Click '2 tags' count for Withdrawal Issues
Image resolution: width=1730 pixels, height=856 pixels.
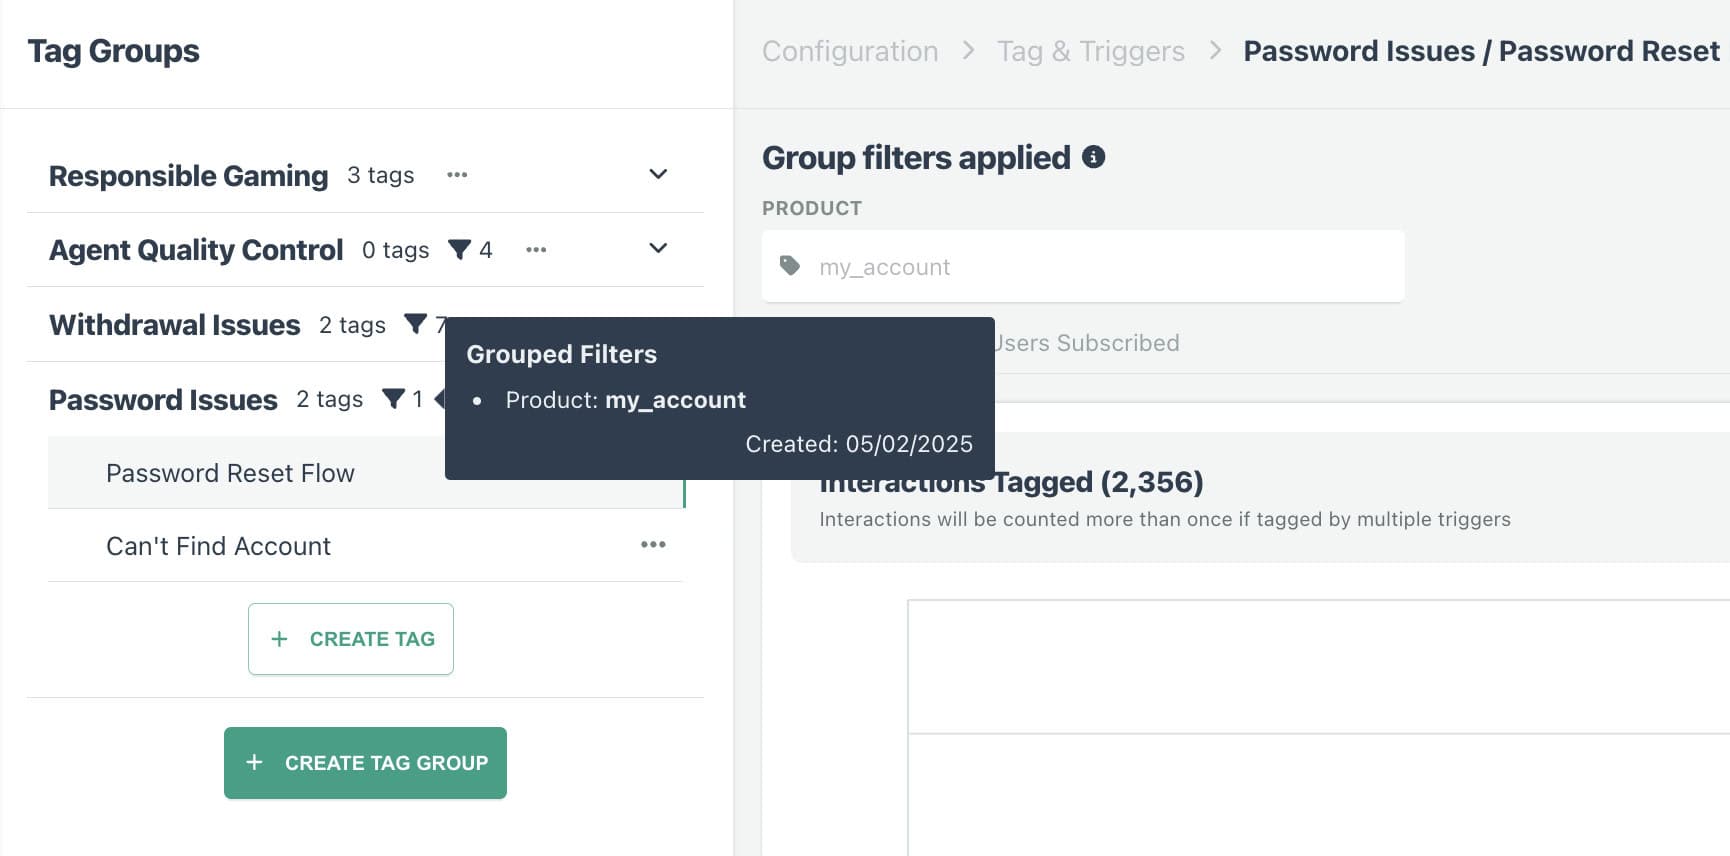(352, 325)
